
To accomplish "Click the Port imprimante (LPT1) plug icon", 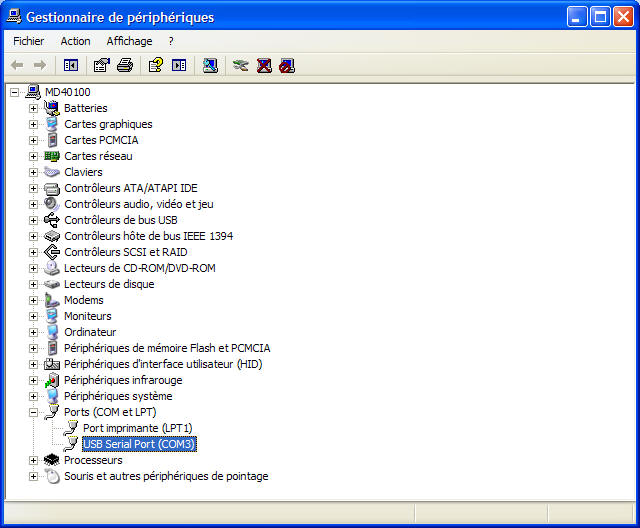I will 71,428.
